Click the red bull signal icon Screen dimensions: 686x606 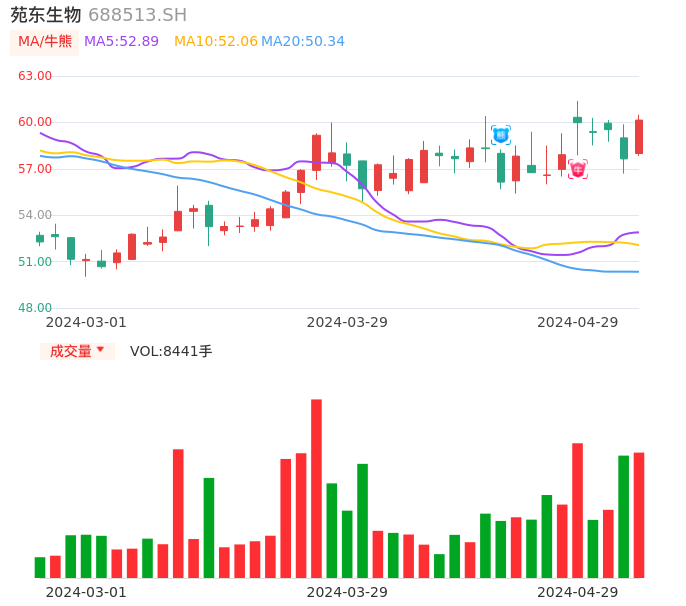(x=578, y=169)
